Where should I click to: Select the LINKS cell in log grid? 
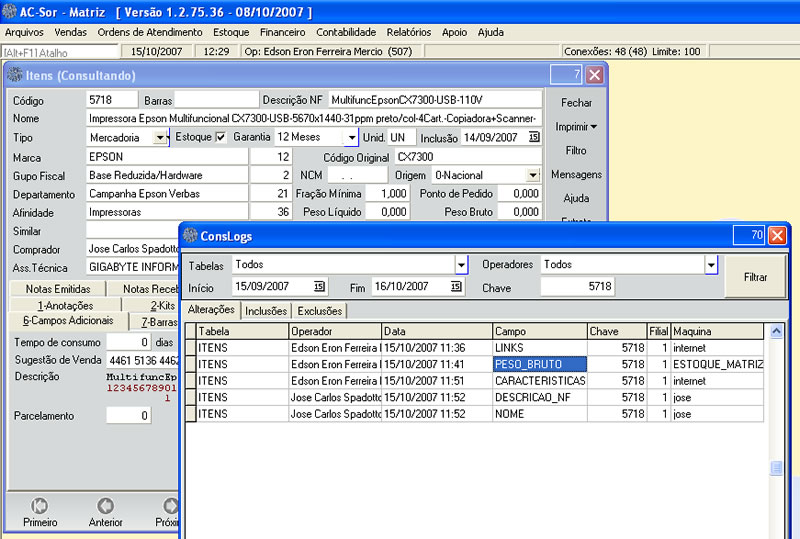540,348
